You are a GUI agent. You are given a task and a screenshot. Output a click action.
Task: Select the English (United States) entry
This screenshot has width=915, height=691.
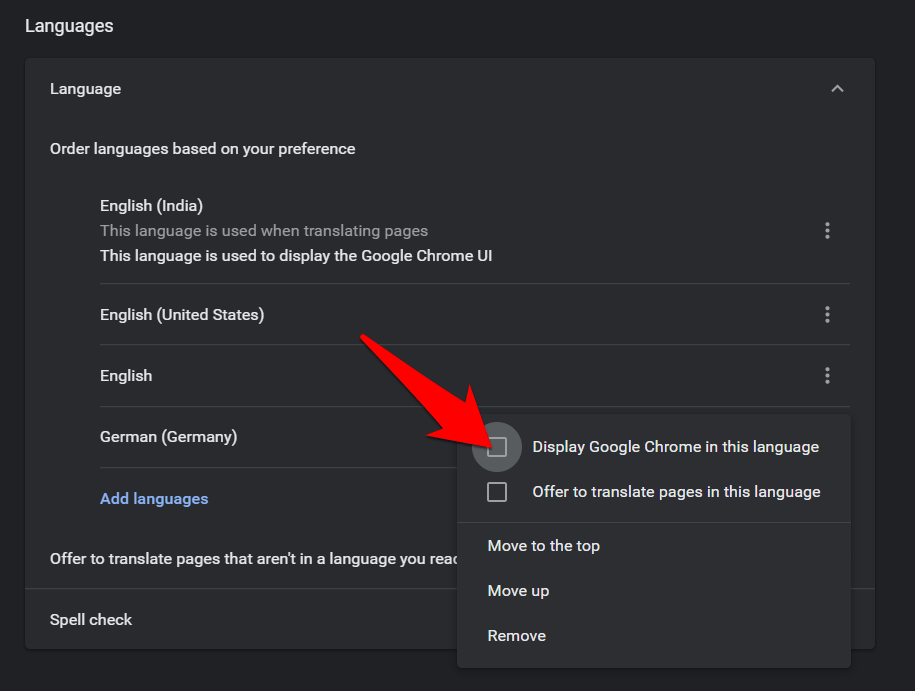coord(474,315)
